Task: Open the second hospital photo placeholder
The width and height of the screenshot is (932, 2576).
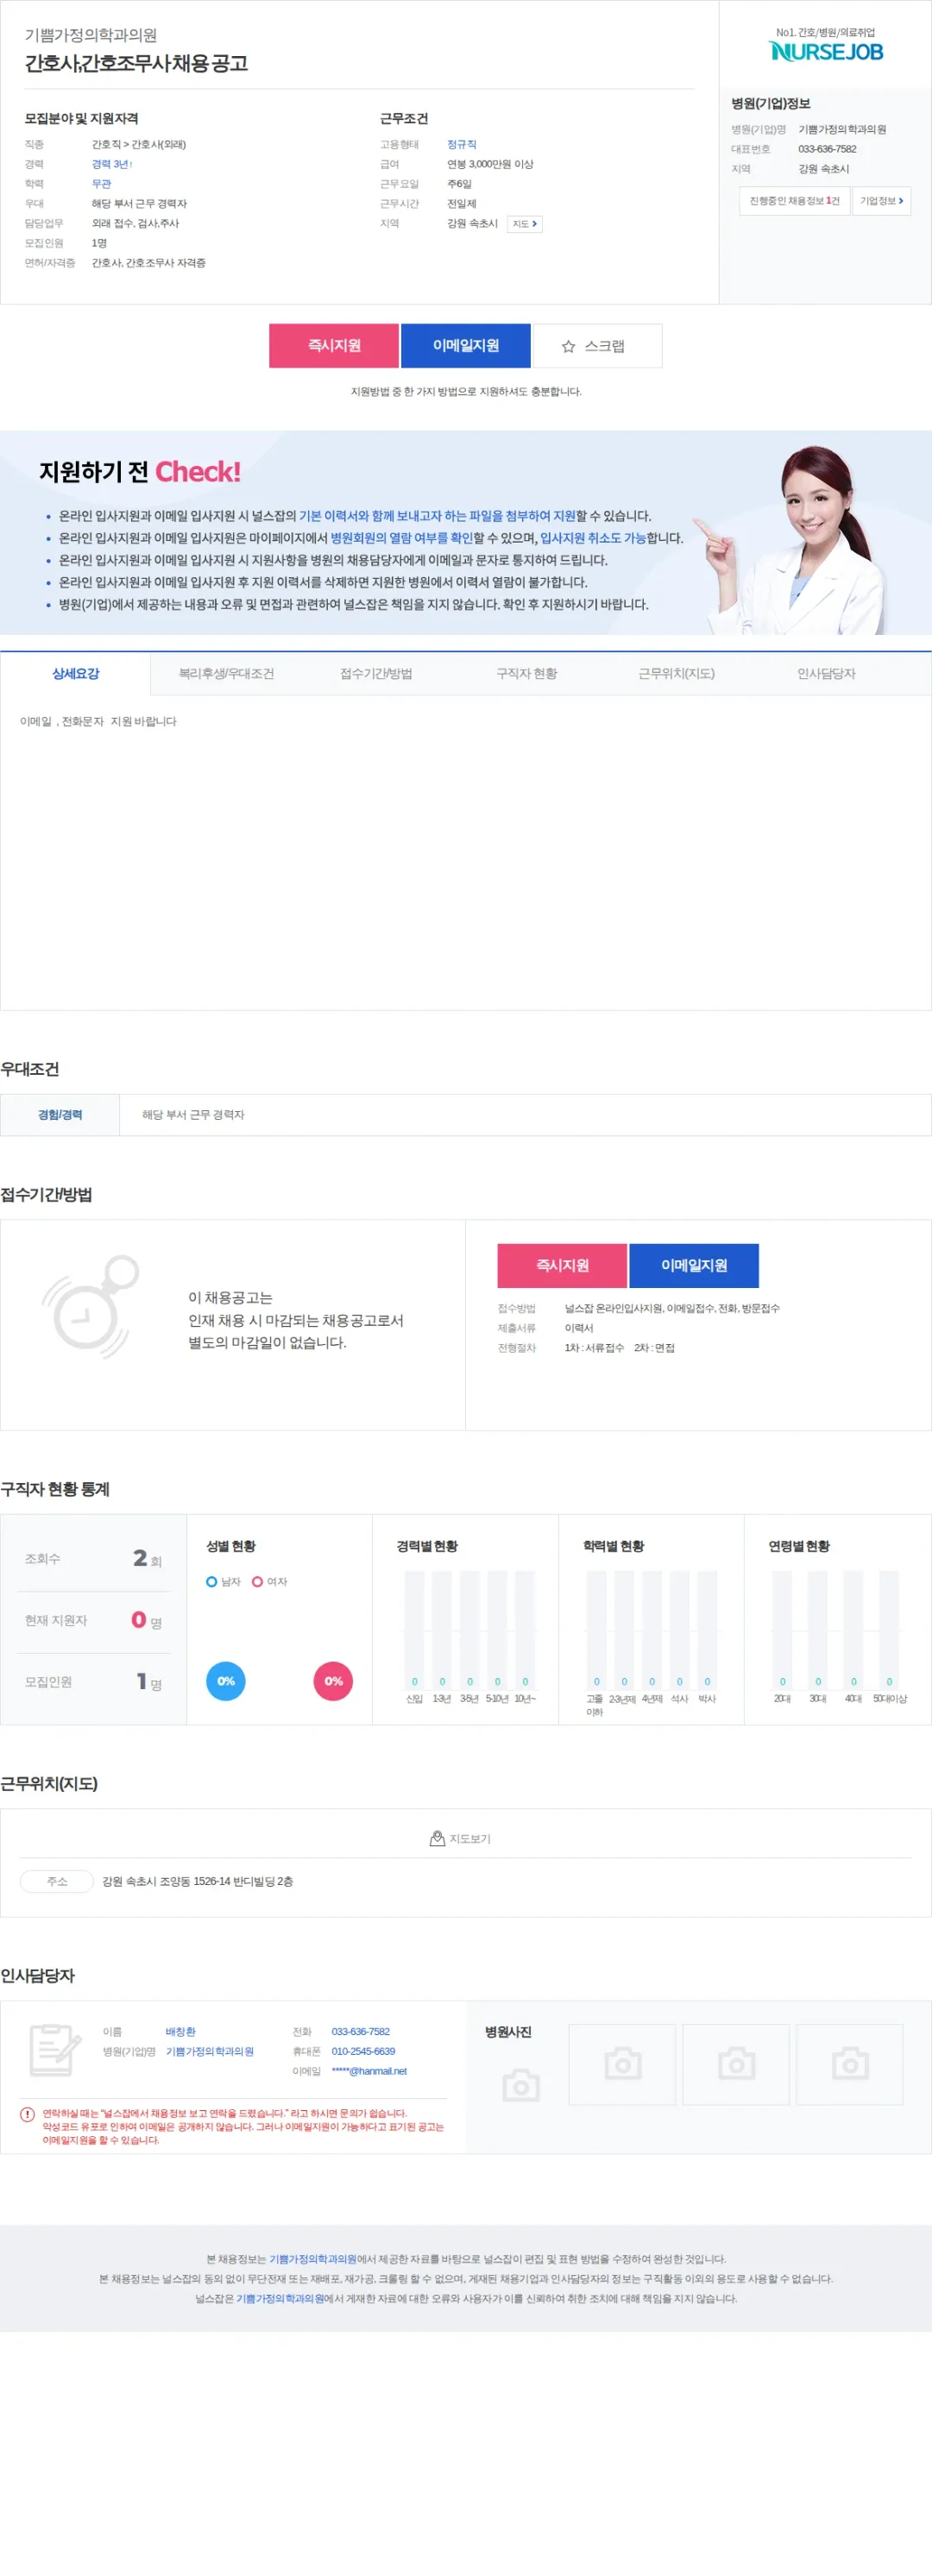Action: click(622, 2064)
